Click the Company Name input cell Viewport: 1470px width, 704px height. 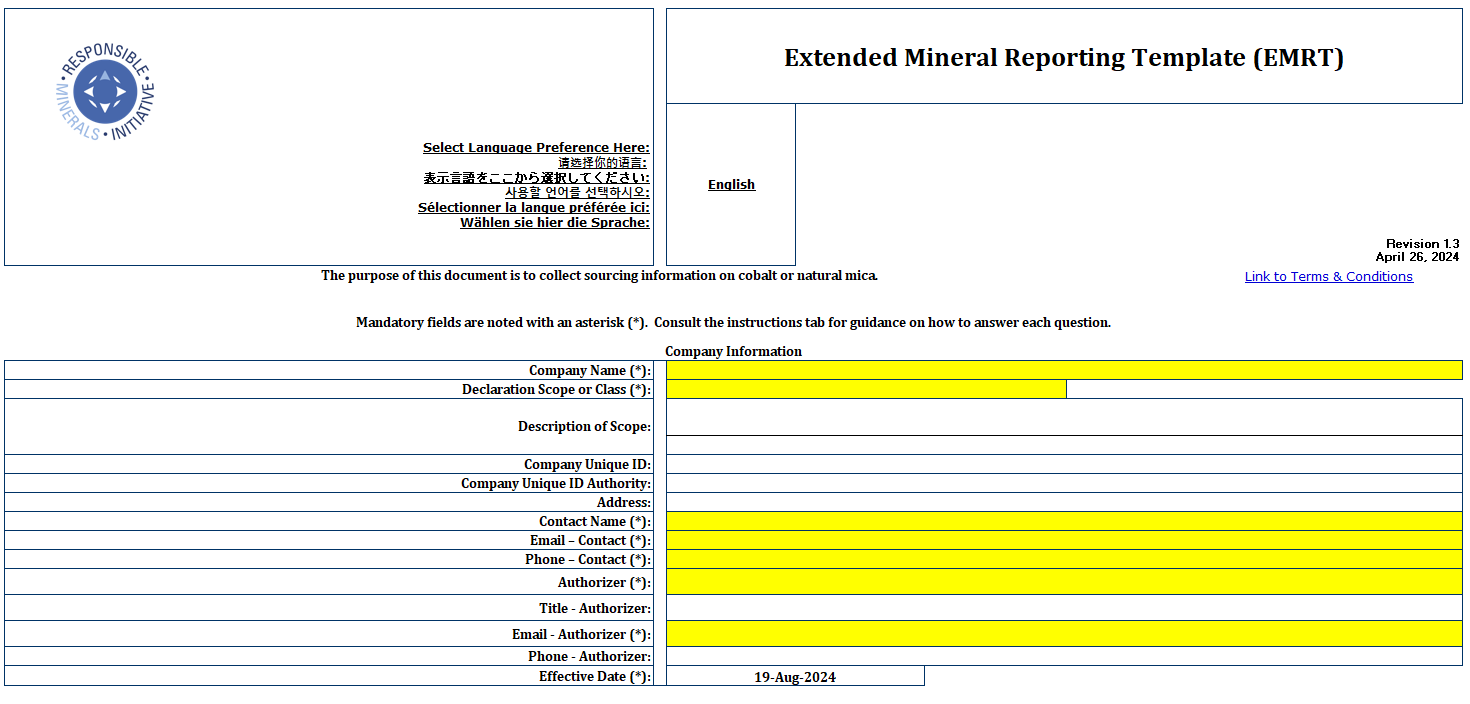pyautogui.click(x=1060, y=370)
